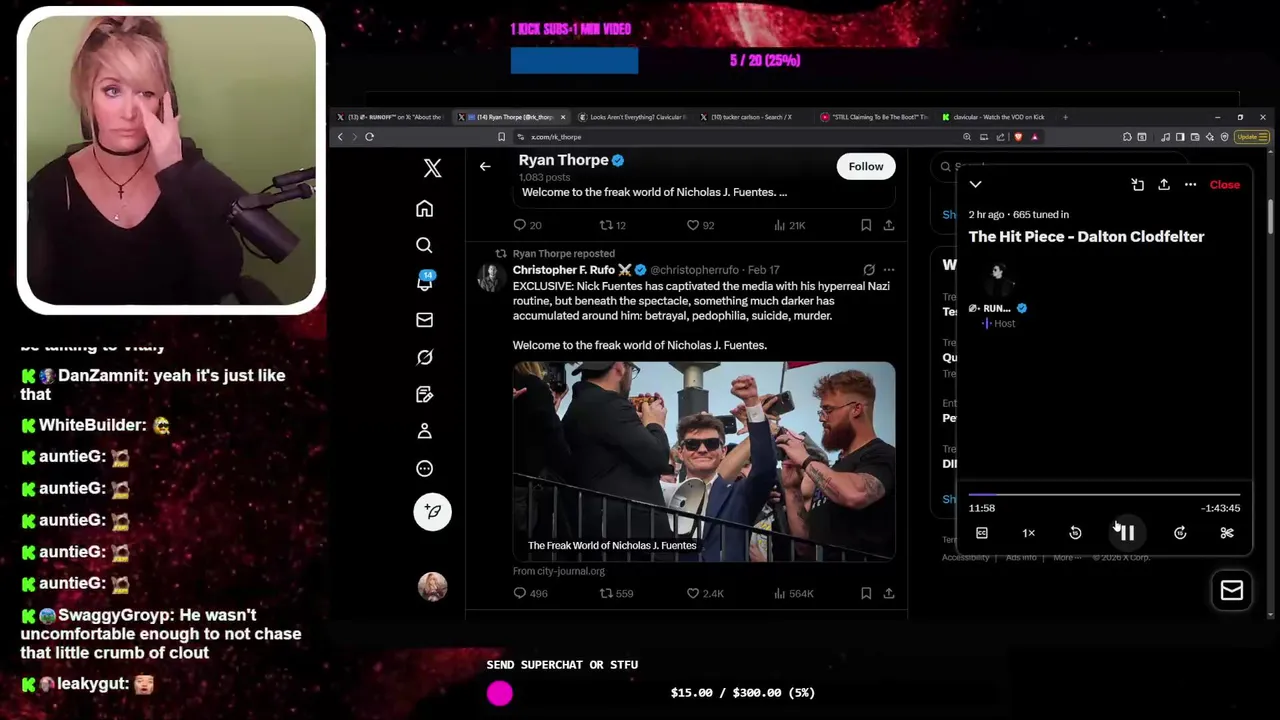Switch to Looks Aren't Everything tab

[x=631, y=117]
